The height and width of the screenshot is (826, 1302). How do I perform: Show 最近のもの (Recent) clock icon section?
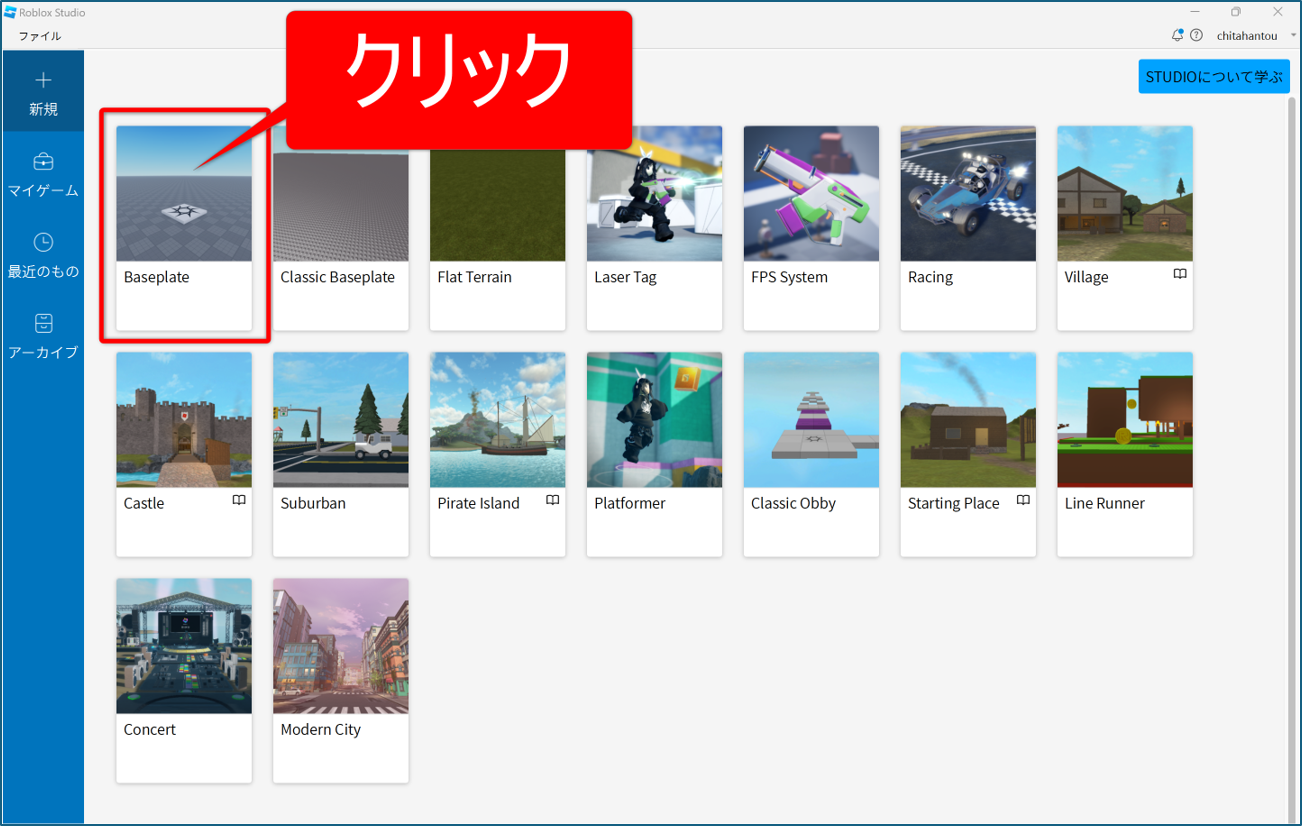coord(43,255)
